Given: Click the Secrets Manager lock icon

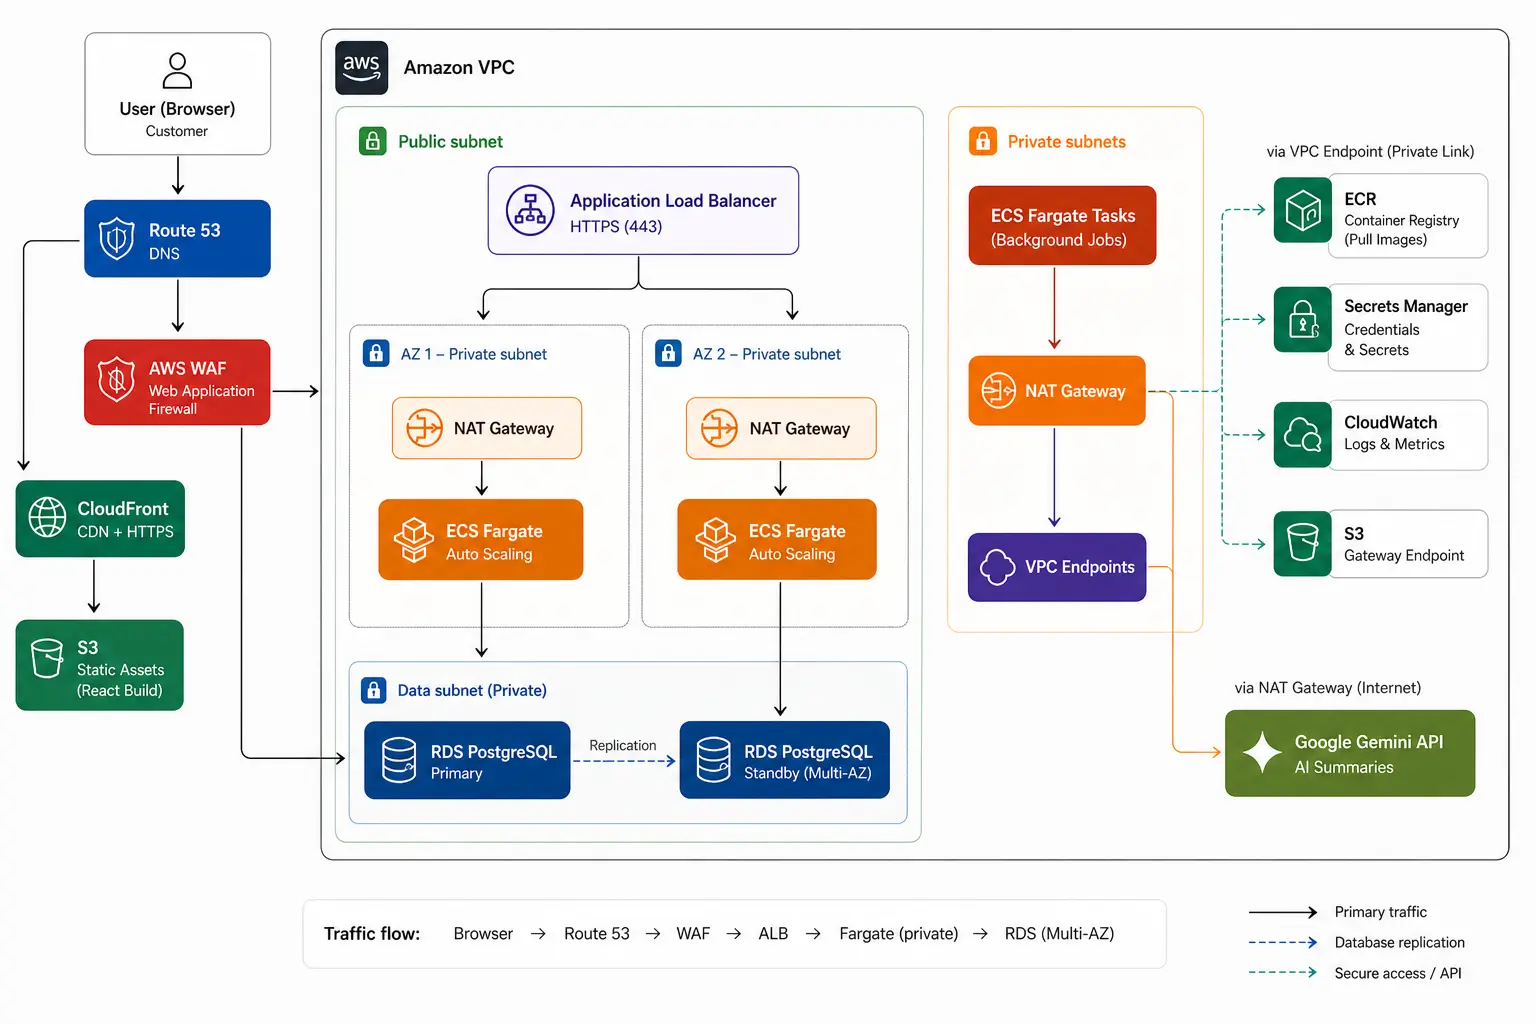Looking at the screenshot, I should pyautogui.click(x=1303, y=320).
